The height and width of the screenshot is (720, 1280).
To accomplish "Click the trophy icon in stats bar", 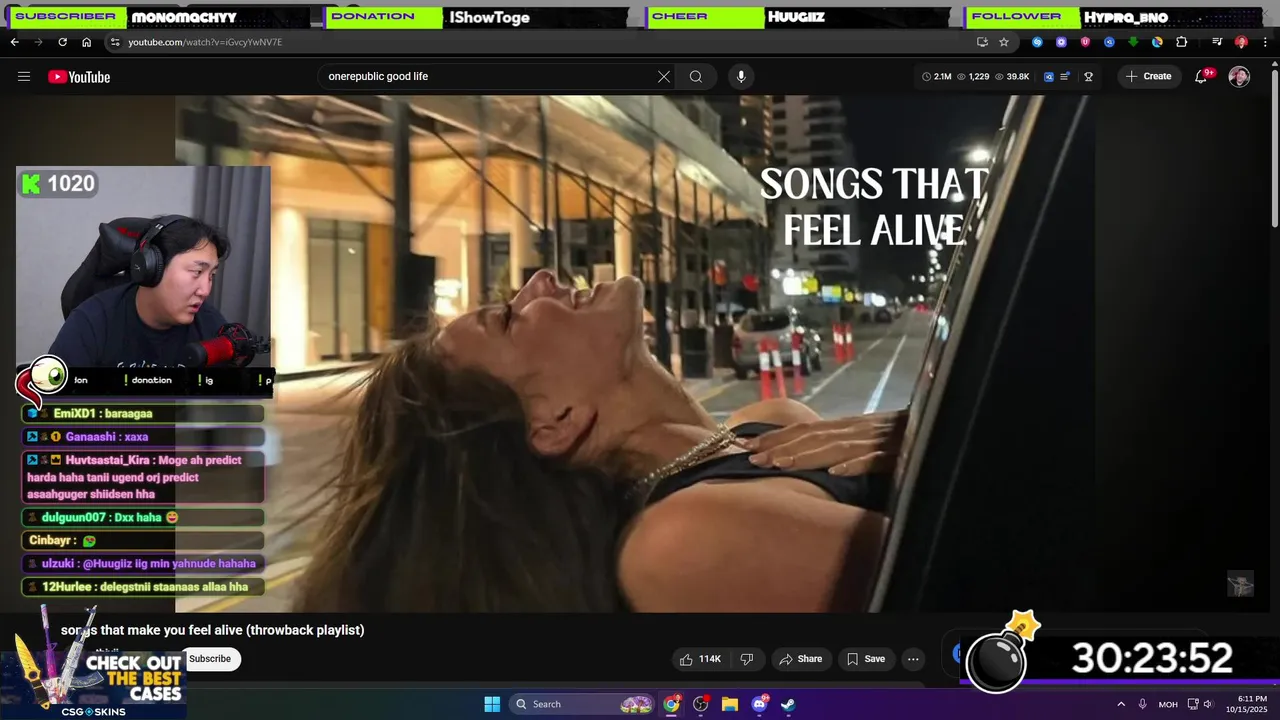I will coord(1088,77).
